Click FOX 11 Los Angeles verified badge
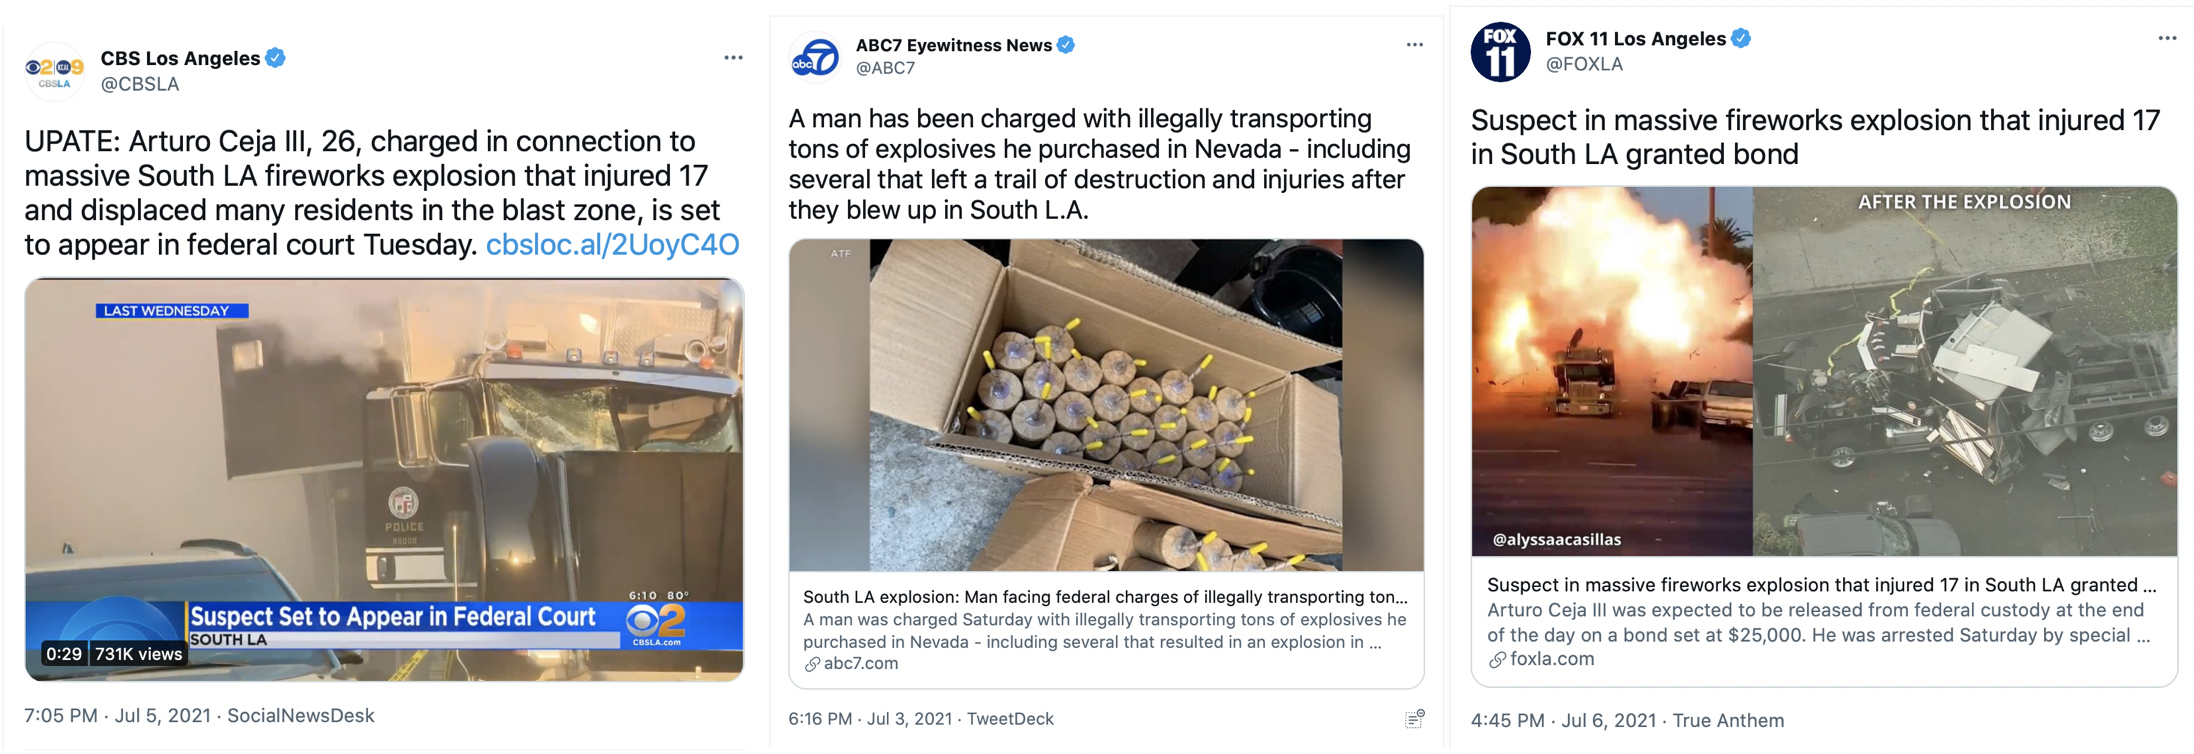2194x754 pixels. coord(1741,39)
